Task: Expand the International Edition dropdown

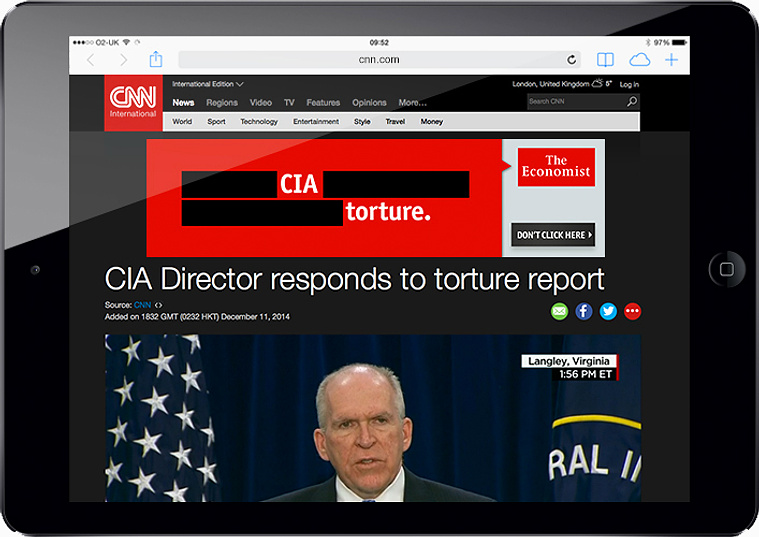Action: (x=208, y=84)
